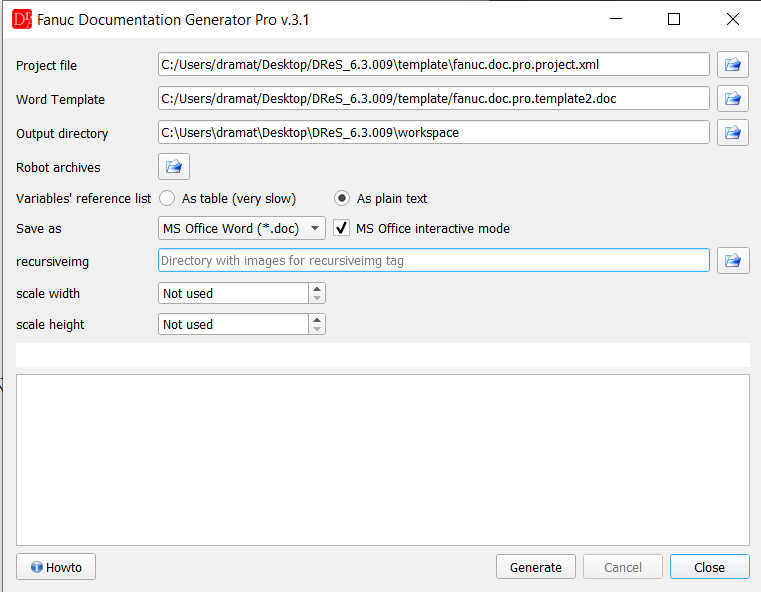Click the Fanuc Documentation Generator app icon

(22, 19)
